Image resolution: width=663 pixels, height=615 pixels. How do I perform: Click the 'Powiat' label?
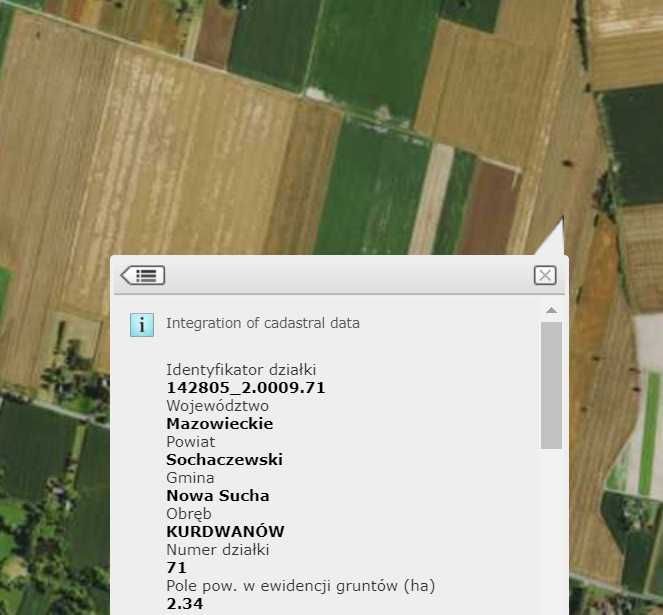click(190, 442)
